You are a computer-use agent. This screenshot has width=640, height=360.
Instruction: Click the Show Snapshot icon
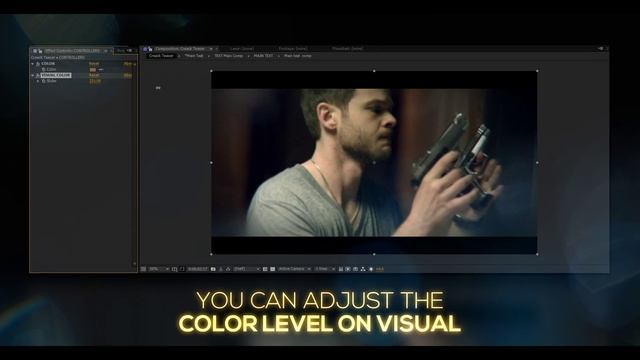(x=221, y=269)
